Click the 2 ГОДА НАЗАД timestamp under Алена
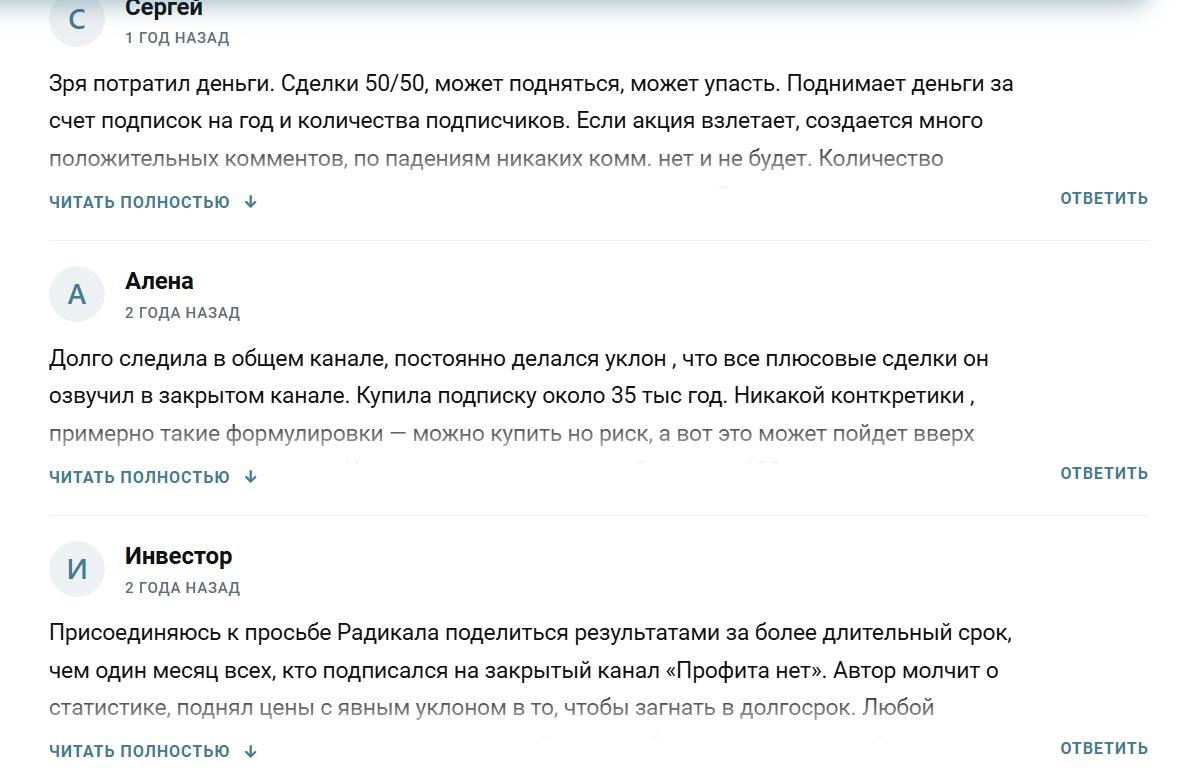The image size is (1197, 777). (182, 312)
